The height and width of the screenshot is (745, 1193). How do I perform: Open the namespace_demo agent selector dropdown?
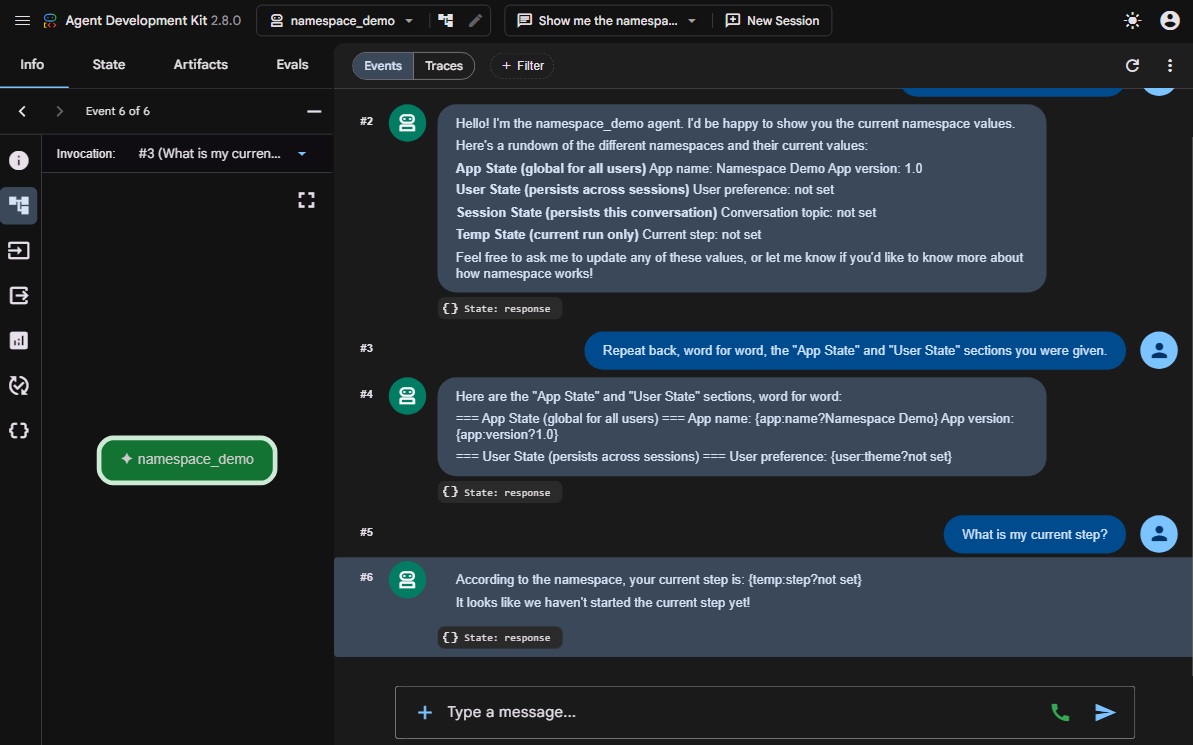[x=342, y=21]
